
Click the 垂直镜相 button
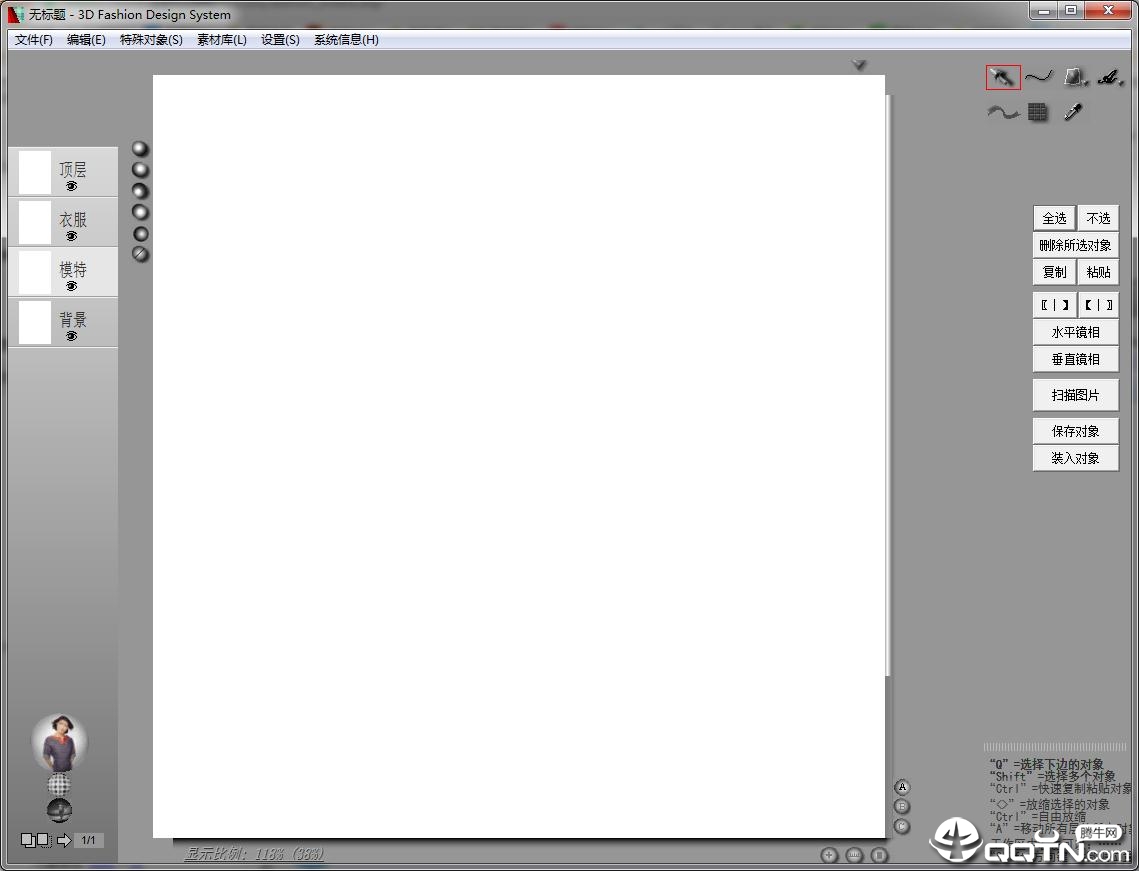[x=1076, y=359]
